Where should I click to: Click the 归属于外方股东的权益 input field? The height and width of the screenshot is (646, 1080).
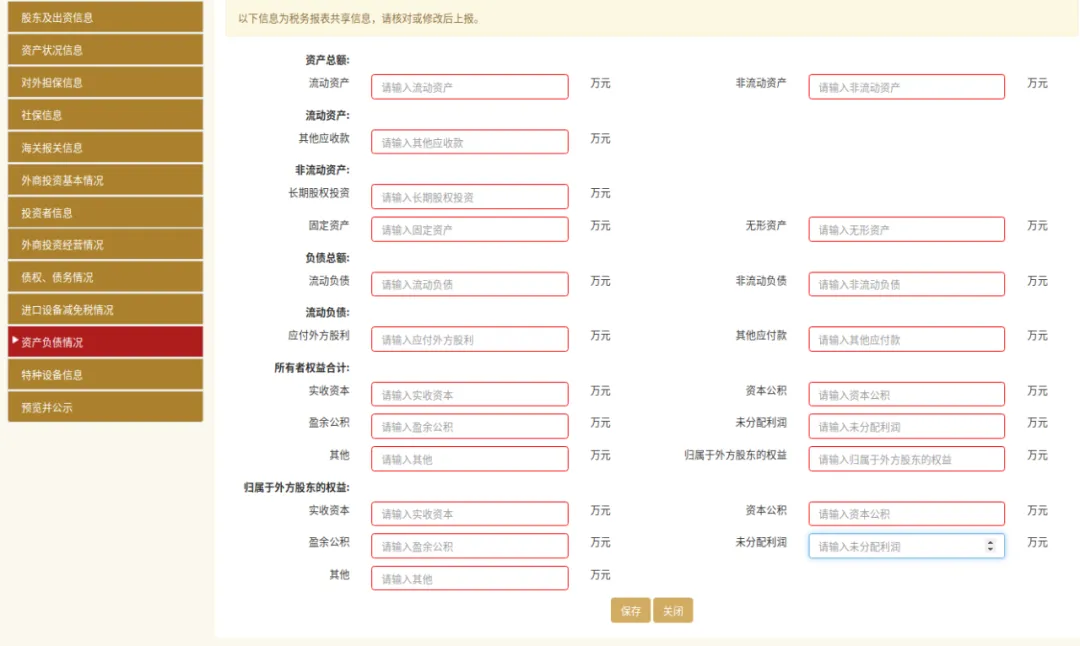906,459
